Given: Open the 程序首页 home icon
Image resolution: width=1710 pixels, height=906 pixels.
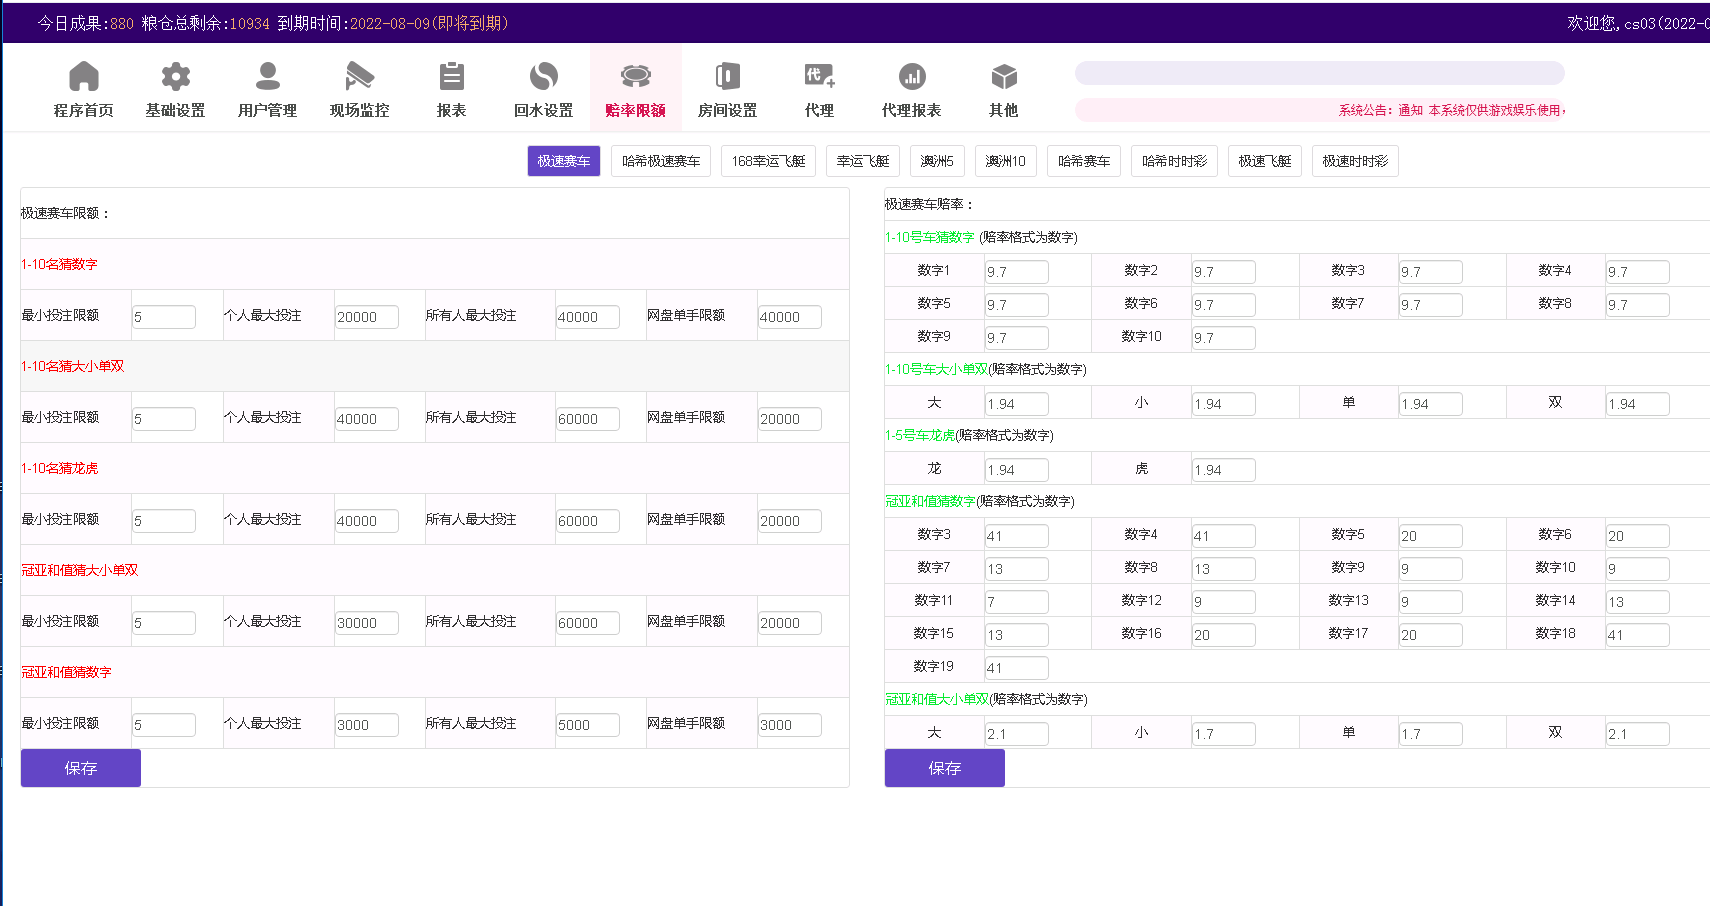Looking at the screenshot, I should (84, 77).
